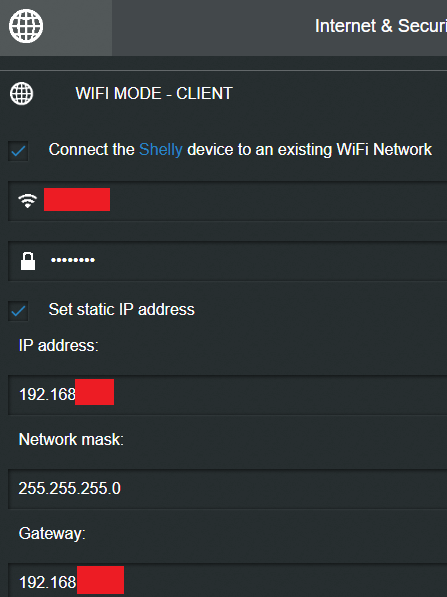Screen dimensions: 447x597
Task: Focus the WiFi password field
Action: pyautogui.click(x=227, y=261)
